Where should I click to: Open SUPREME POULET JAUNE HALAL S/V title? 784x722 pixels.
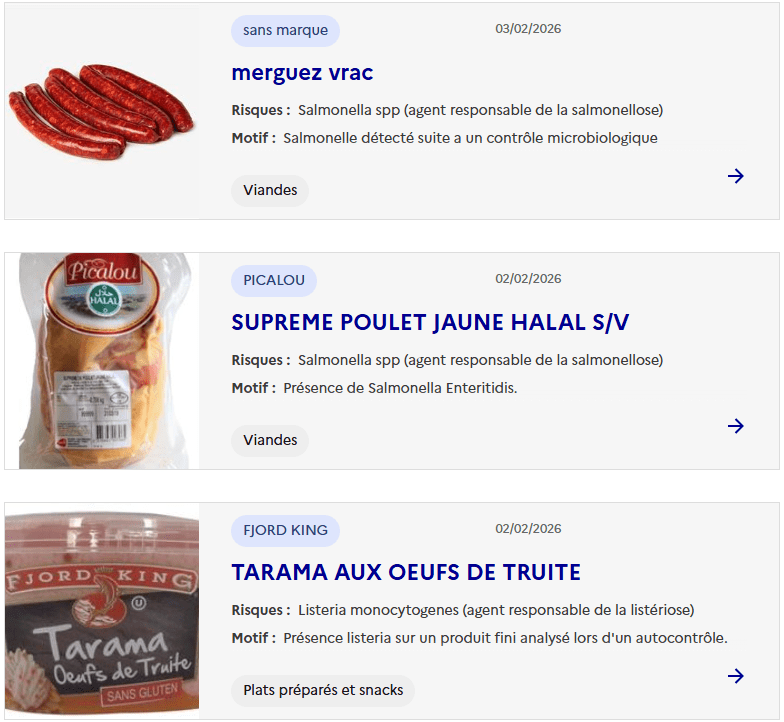point(430,322)
